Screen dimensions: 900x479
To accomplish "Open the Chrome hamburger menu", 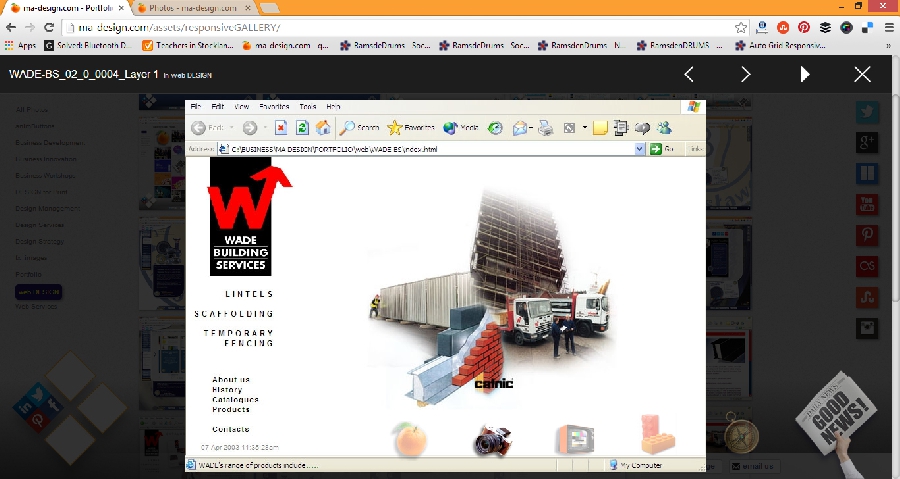I will point(889,27).
